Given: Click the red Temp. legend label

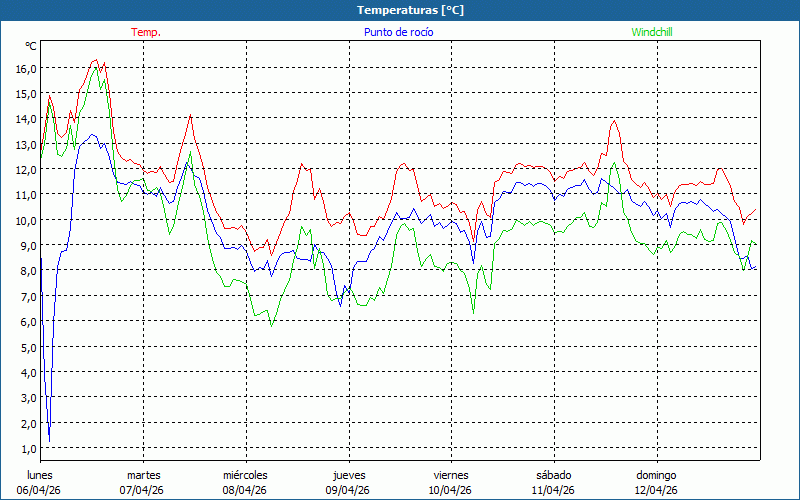Looking at the screenshot, I should pos(146,32).
